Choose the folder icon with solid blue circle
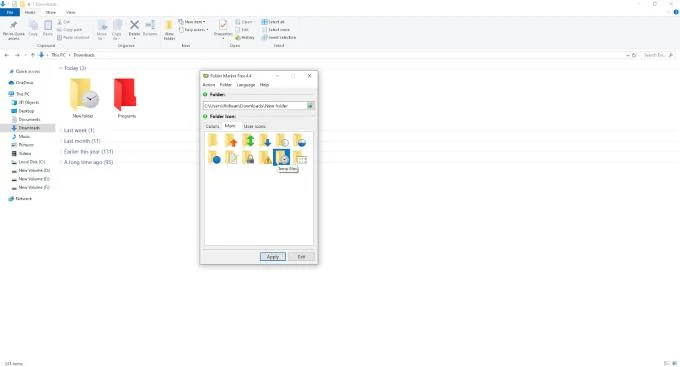The width and height of the screenshot is (680, 367). [x=214, y=157]
